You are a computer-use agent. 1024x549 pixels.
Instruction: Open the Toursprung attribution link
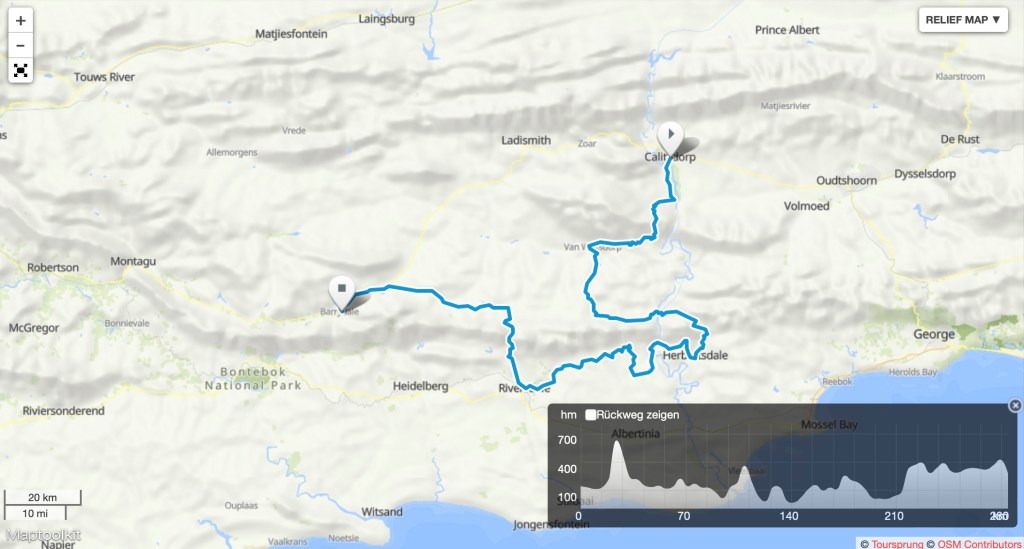tap(897, 544)
